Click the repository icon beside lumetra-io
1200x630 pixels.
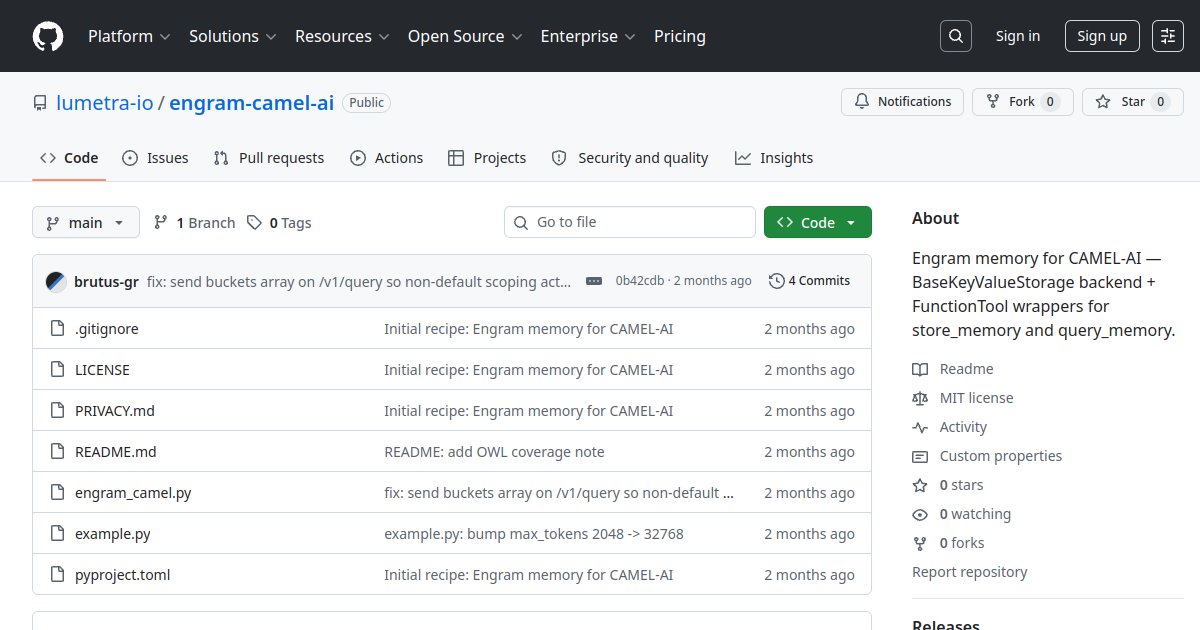pyautogui.click(x=40, y=103)
